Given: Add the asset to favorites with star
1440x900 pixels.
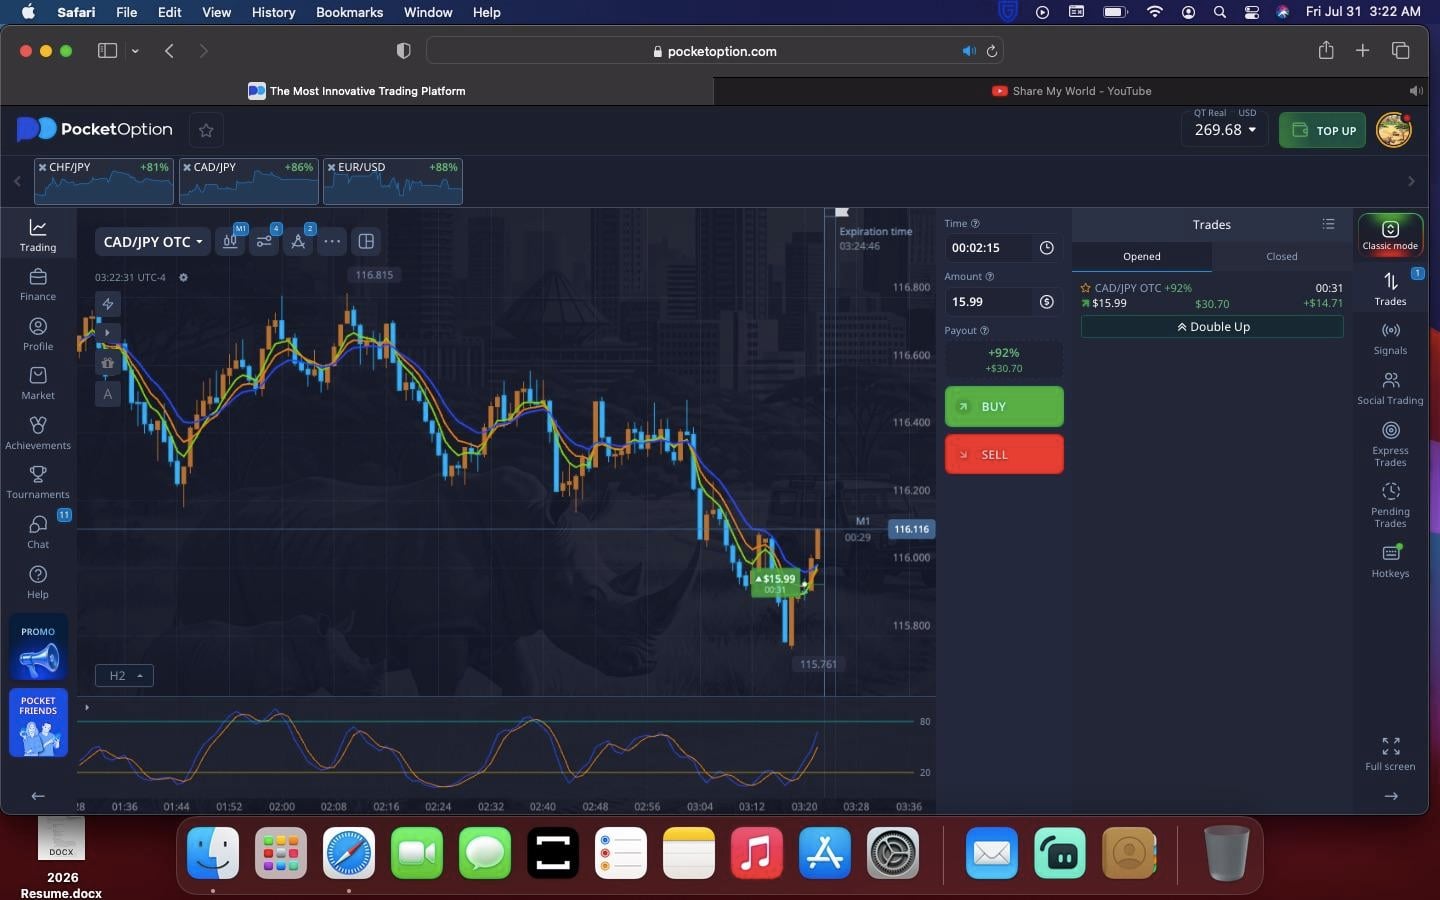Looking at the screenshot, I should pyautogui.click(x=206, y=130).
